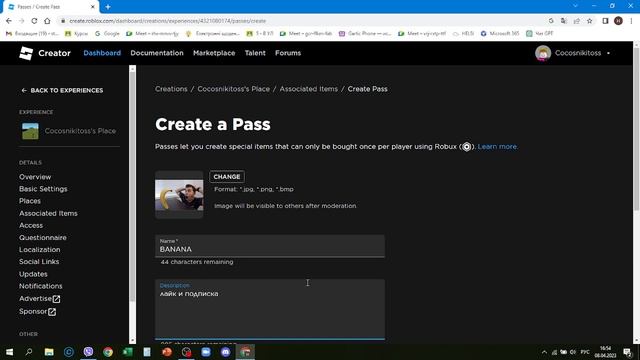Screen dimensions: 640x360
Task: Click the CHANGE image button
Action: pyautogui.click(x=227, y=177)
